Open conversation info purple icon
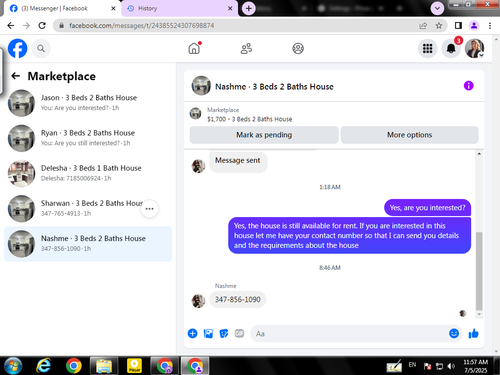 tap(469, 86)
